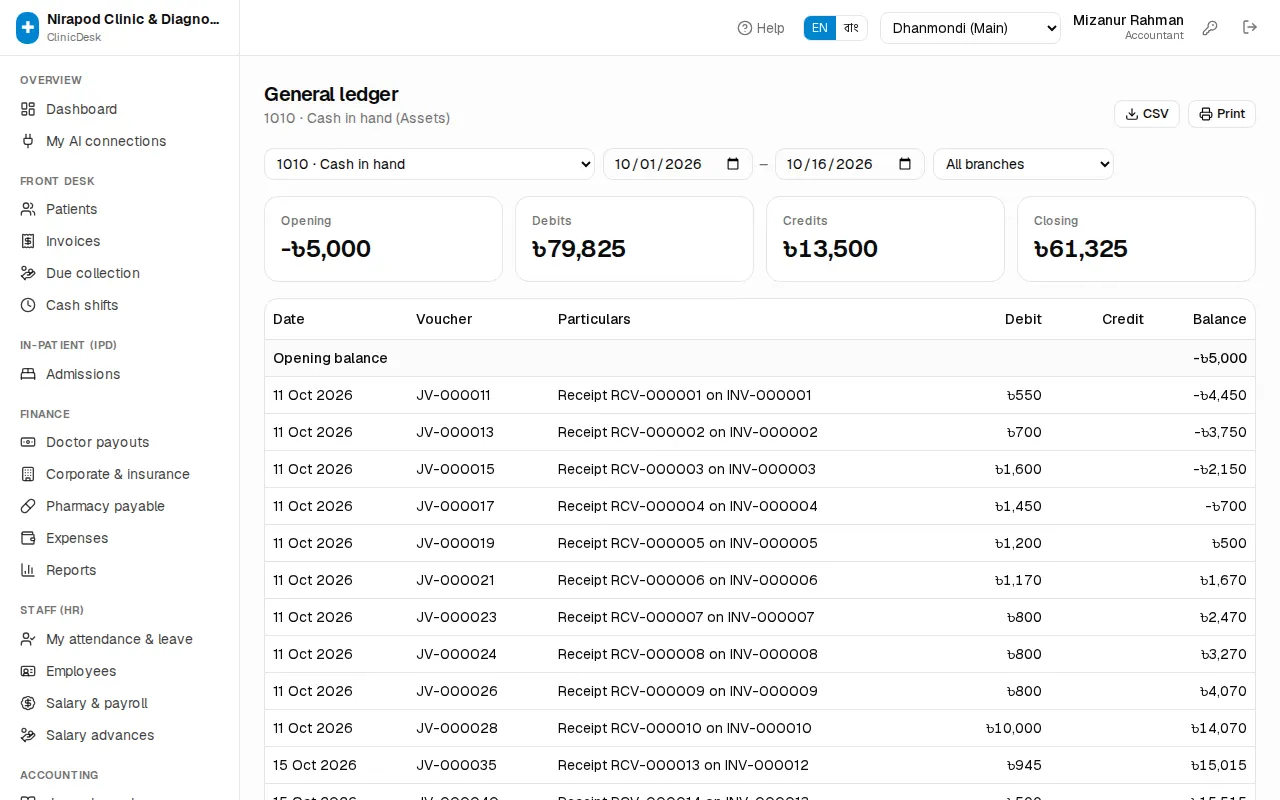Click the Credits ৳13,500 card
The image size is (1280, 800).
[x=885, y=239]
